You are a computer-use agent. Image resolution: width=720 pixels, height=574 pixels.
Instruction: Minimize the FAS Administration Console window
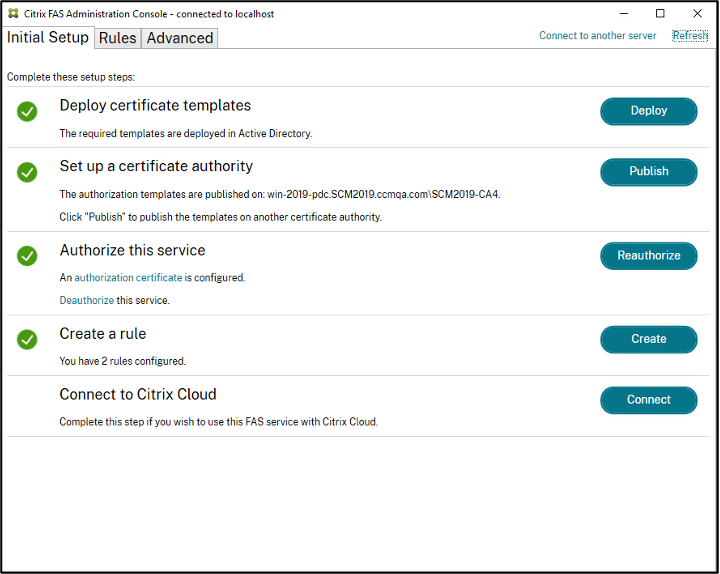(x=623, y=14)
